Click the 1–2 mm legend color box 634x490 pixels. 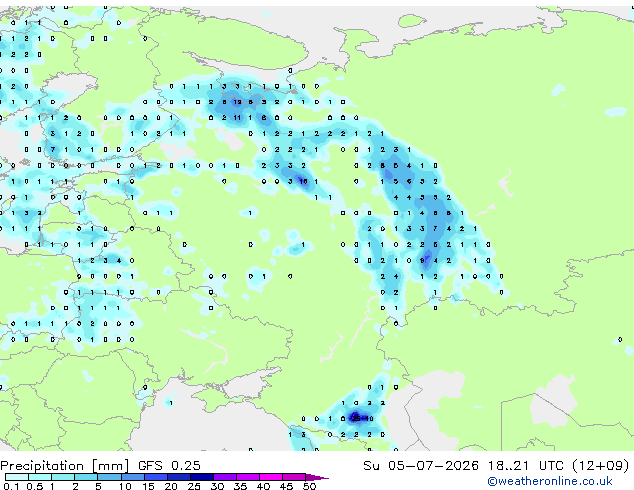(x=63, y=477)
